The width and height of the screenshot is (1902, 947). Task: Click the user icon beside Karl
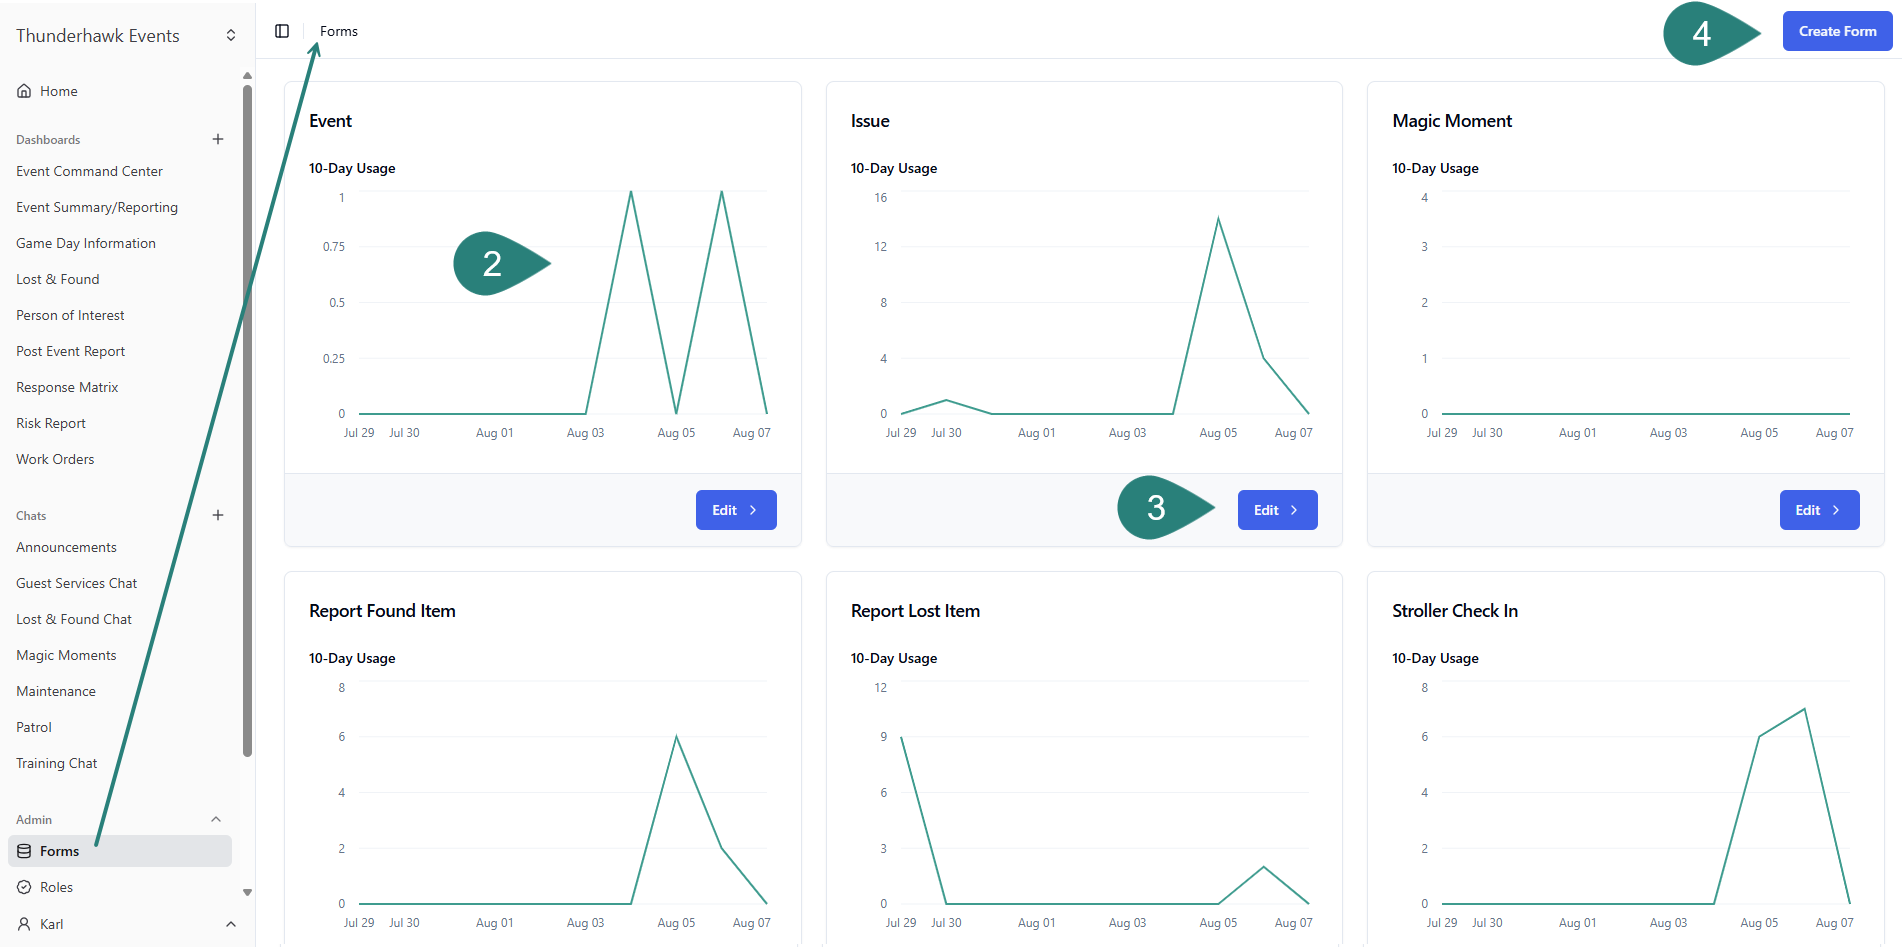24,924
